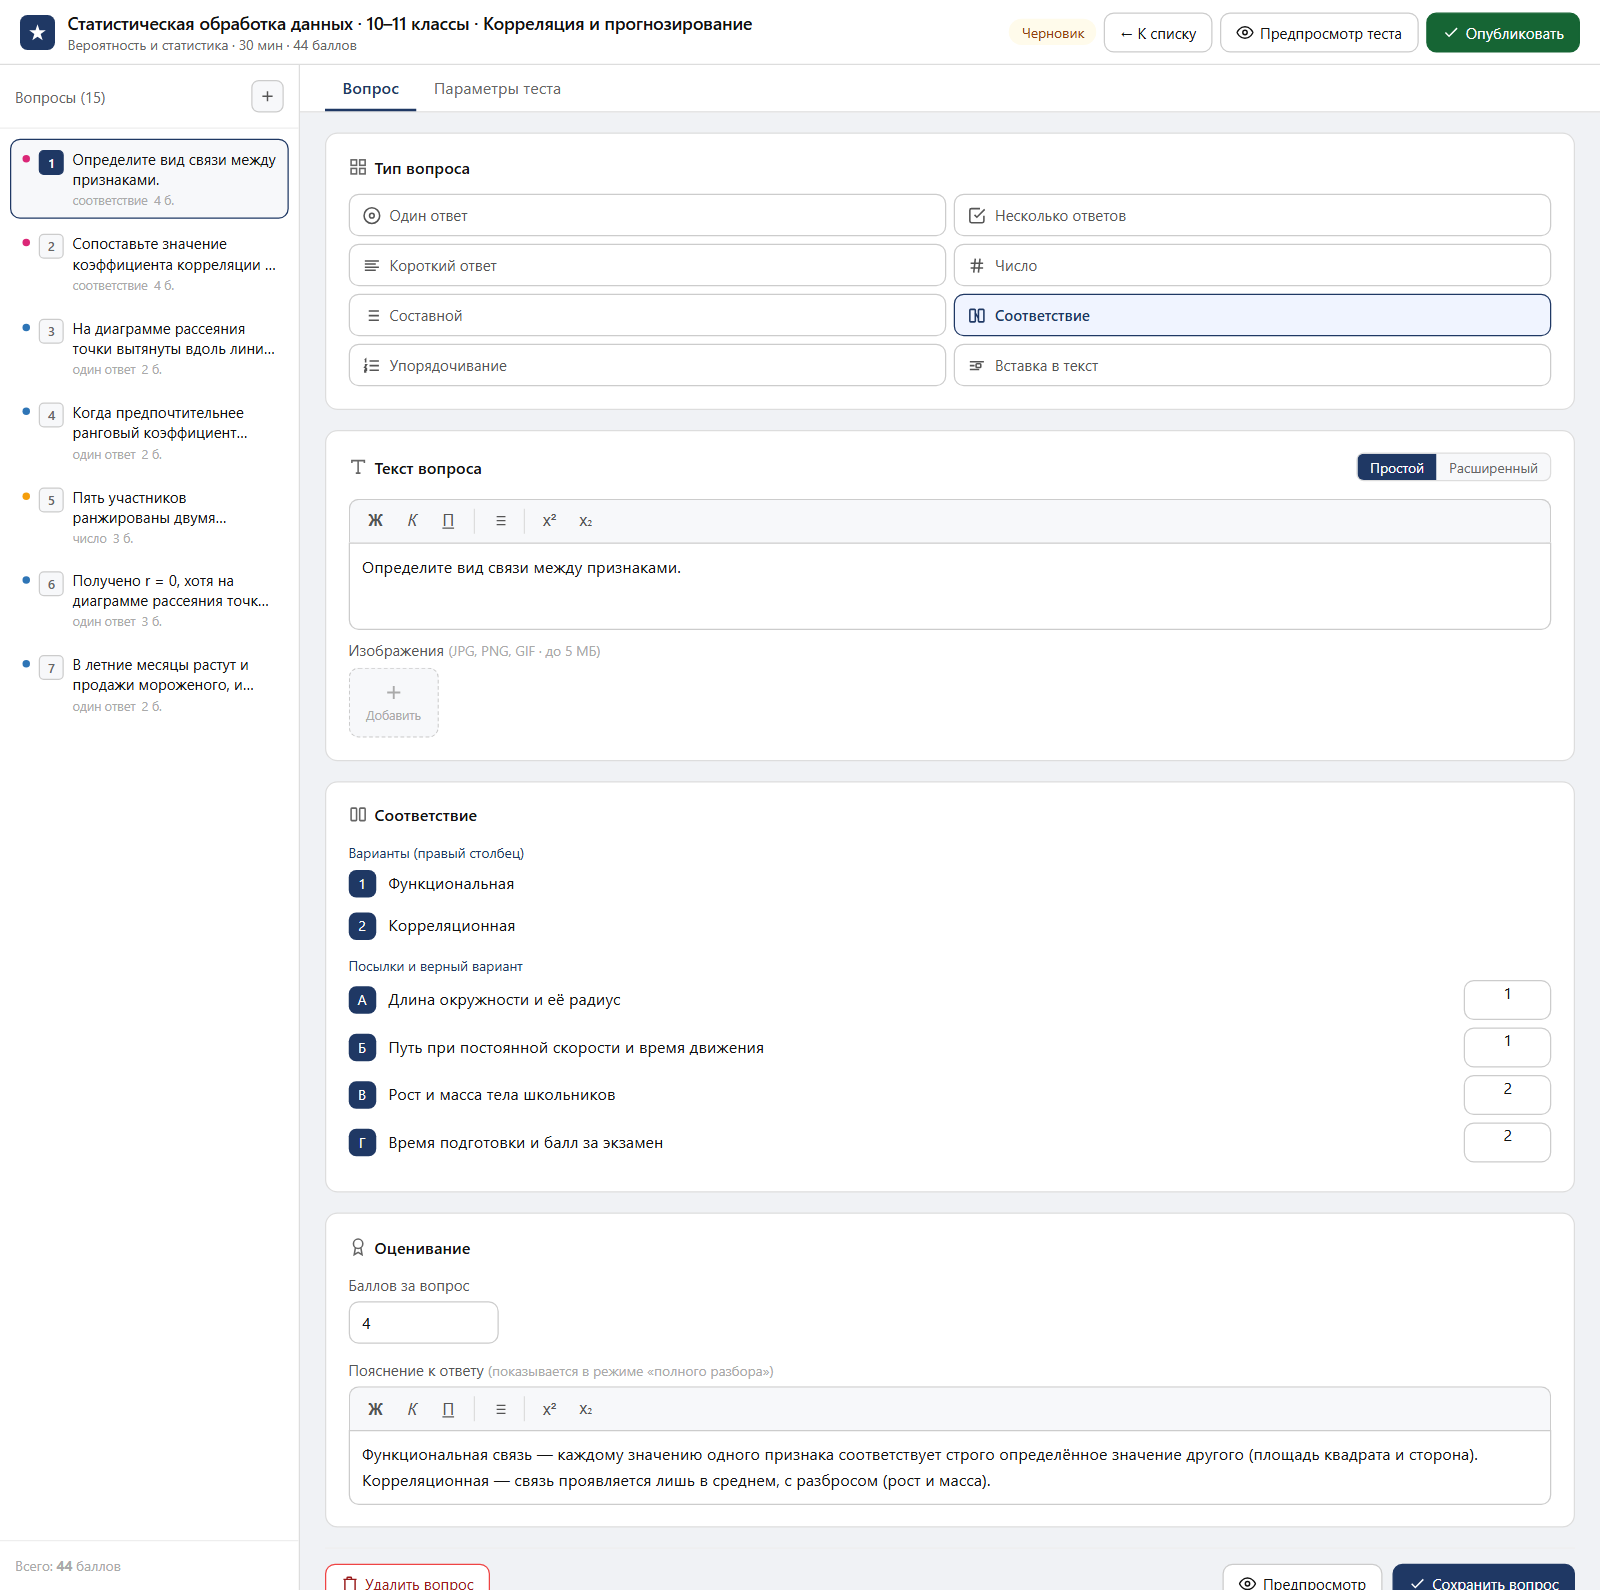Screen dimensions: 1600x1590
Task: Click the «Опубликовать» button
Action: [1502, 33]
